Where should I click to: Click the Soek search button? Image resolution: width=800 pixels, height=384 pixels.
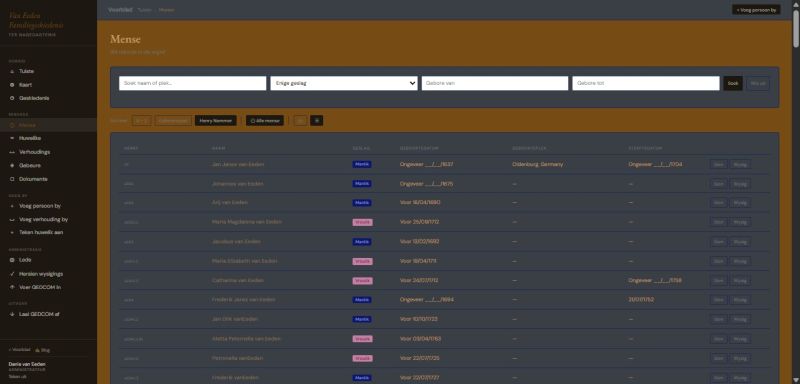pos(733,83)
